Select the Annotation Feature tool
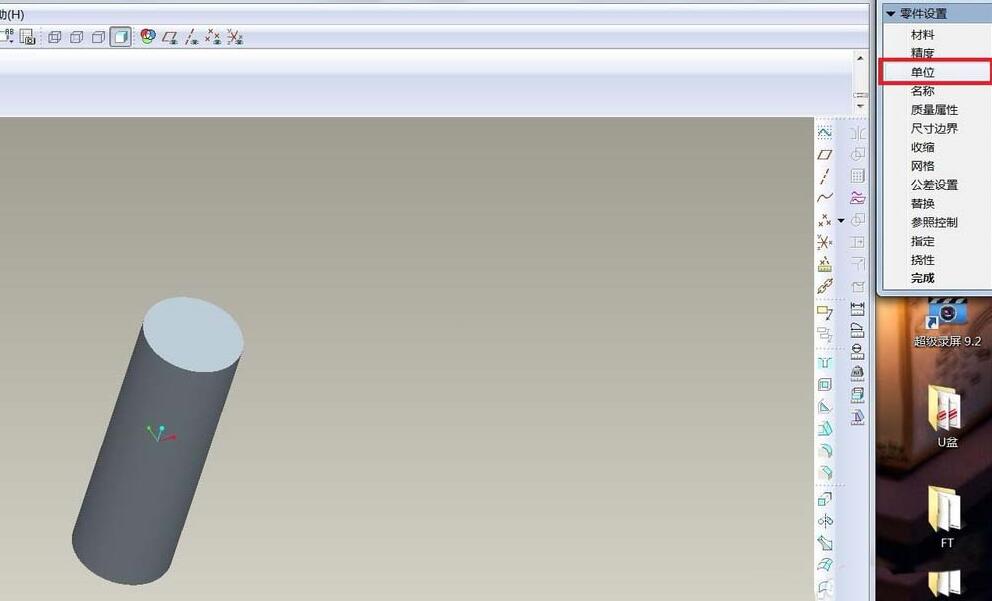Image resolution: width=992 pixels, height=601 pixels. pos(824,312)
